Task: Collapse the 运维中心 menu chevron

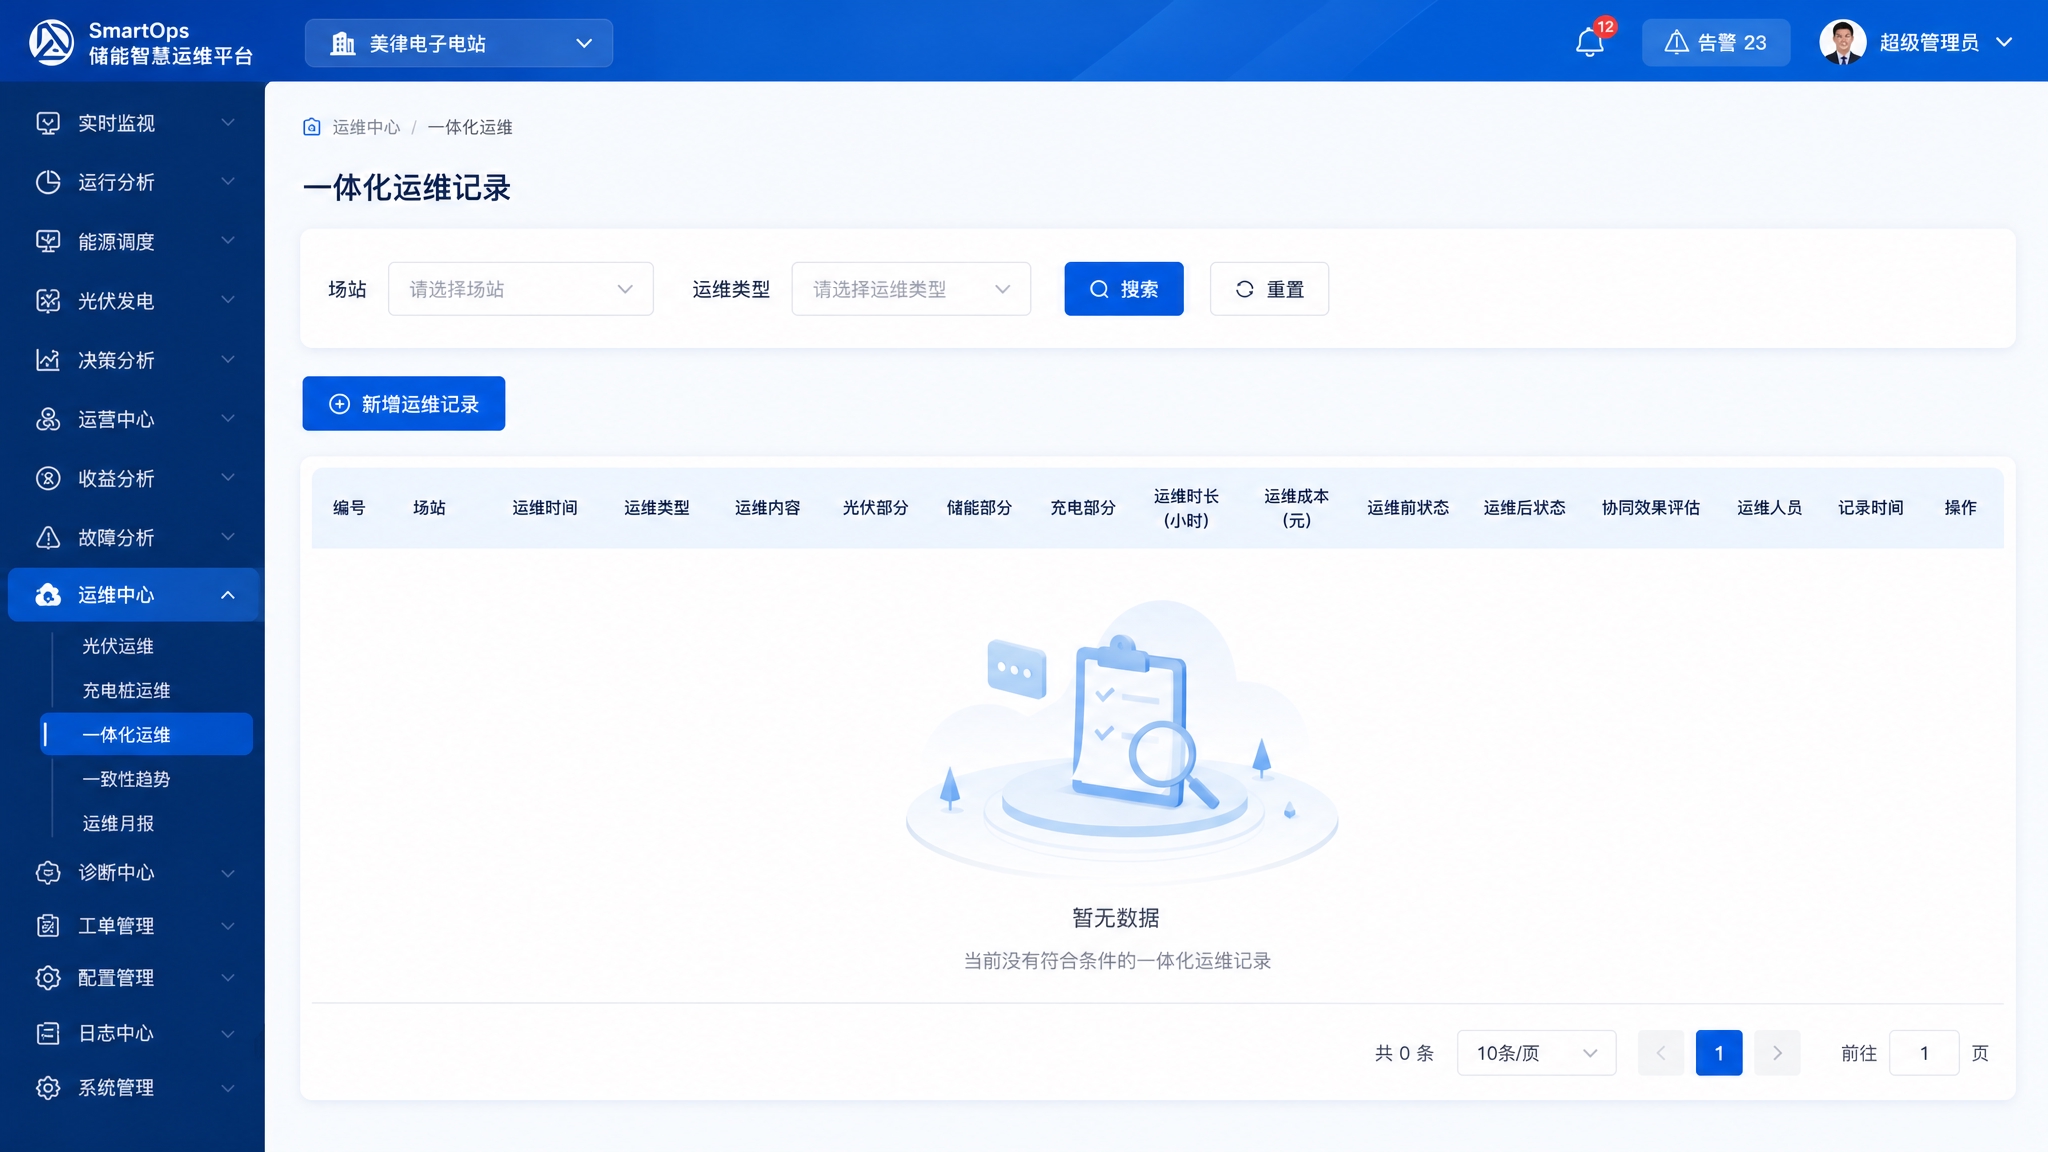Action: coord(228,595)
